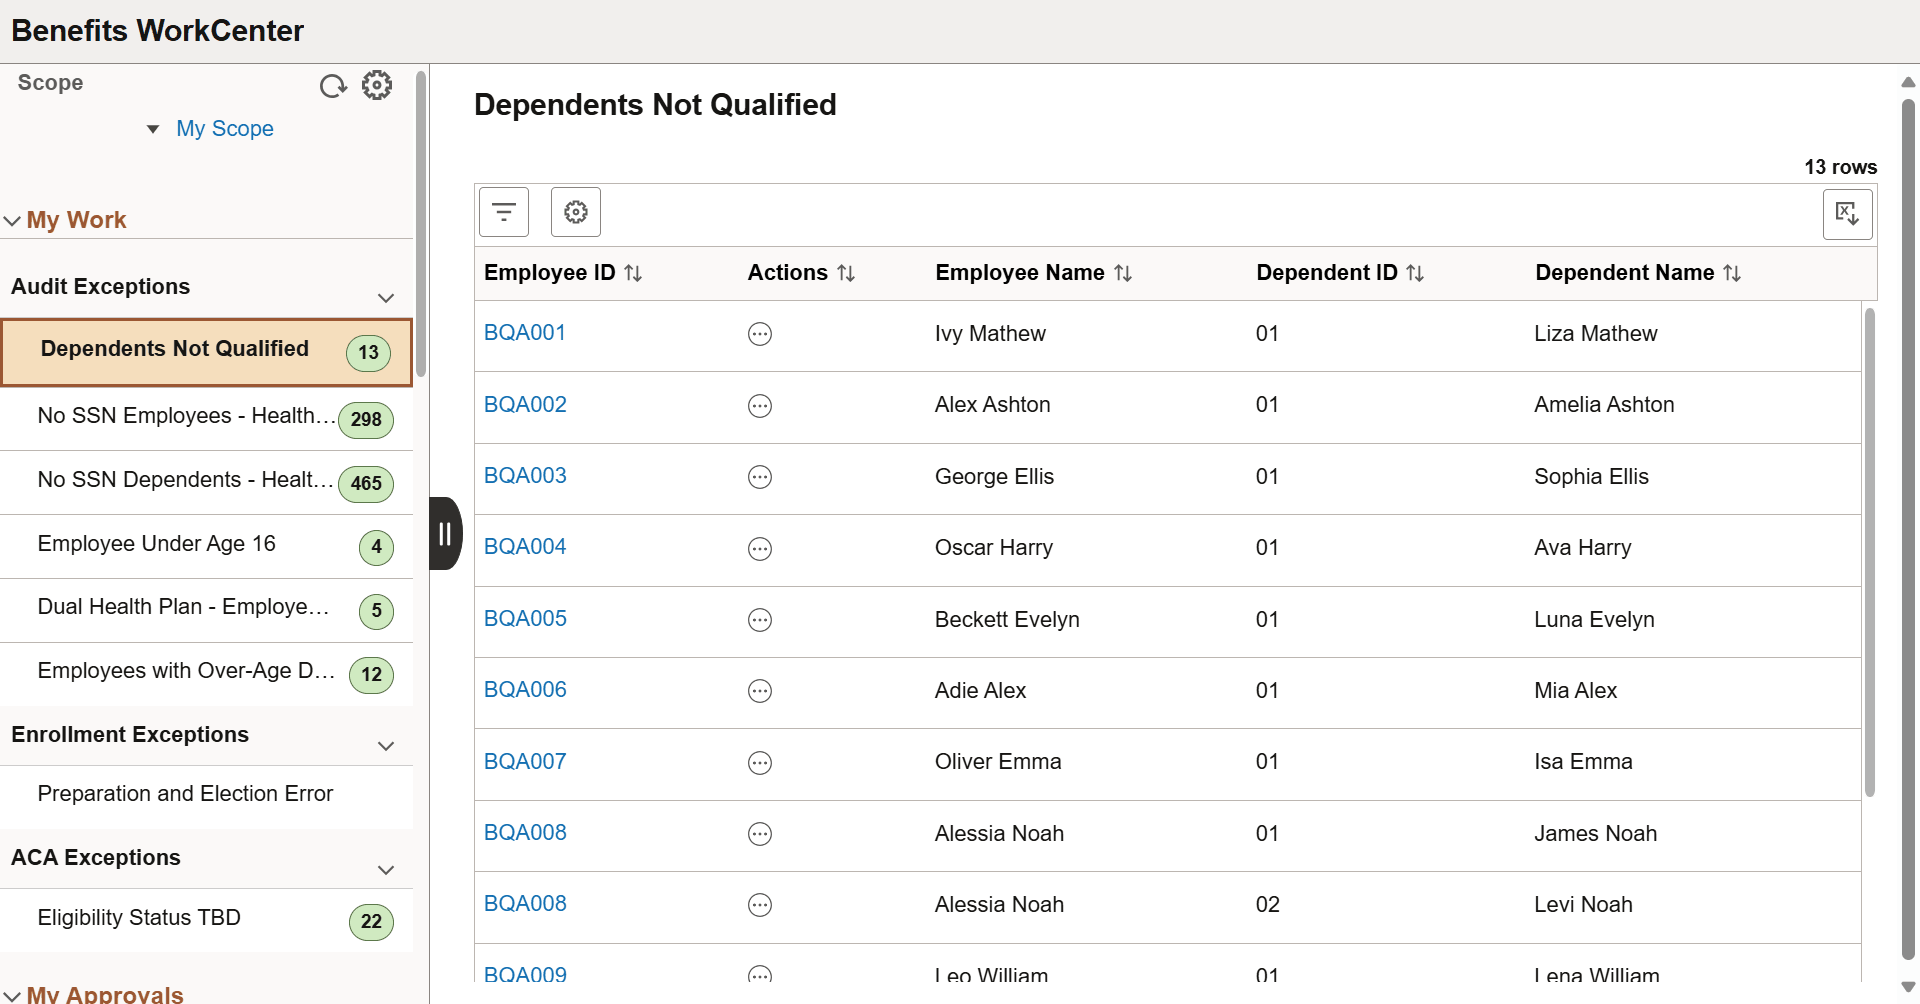Open employee BQA006 record

pyautogui.click(x=525, y=690)
